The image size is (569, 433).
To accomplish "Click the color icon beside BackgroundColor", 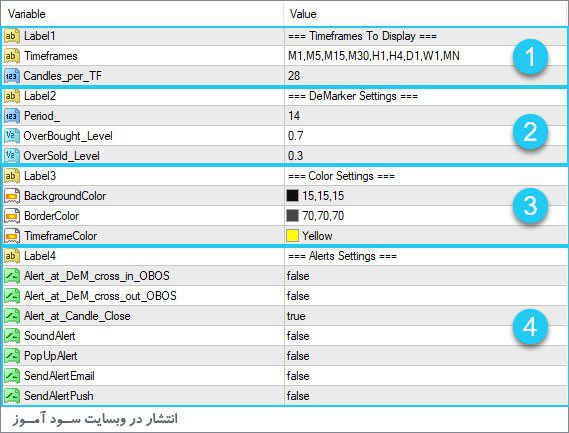I will tap(12, 196).
